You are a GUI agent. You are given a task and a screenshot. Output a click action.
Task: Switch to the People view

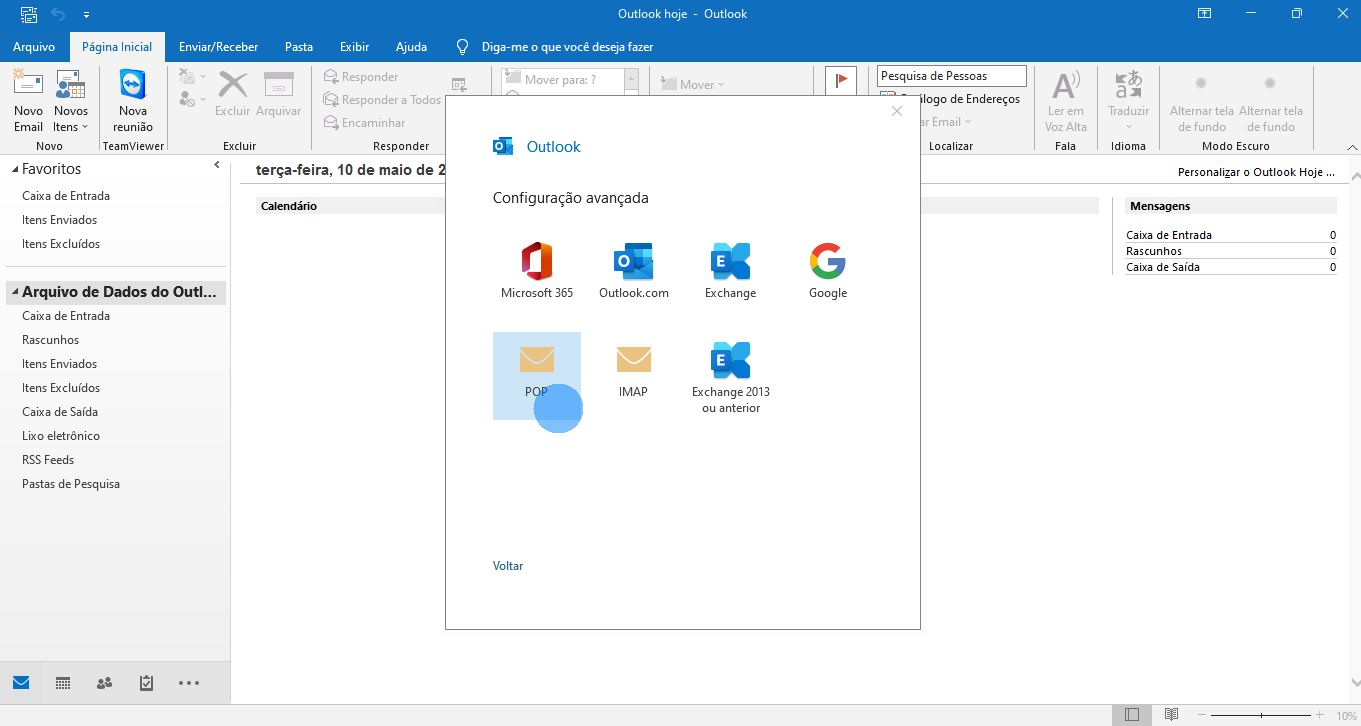105,683
